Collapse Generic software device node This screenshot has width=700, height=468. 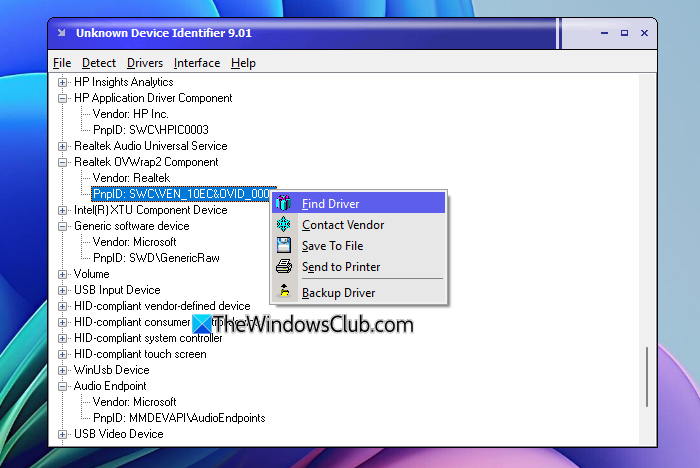(x=62, y=226)
